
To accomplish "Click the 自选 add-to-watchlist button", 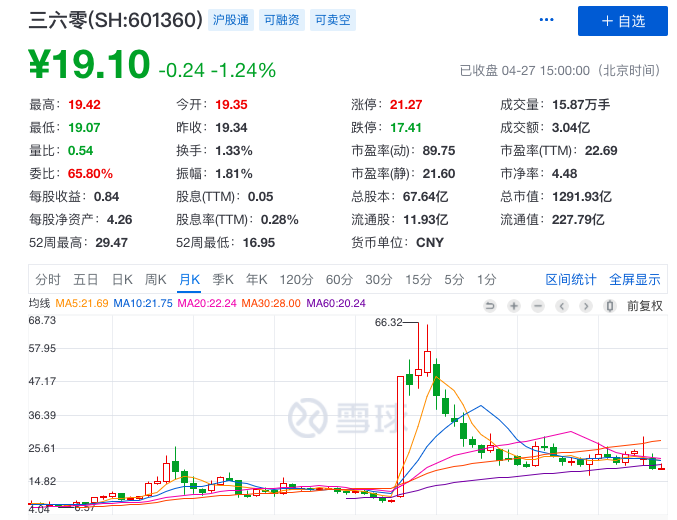I will [x=623, y=21].
